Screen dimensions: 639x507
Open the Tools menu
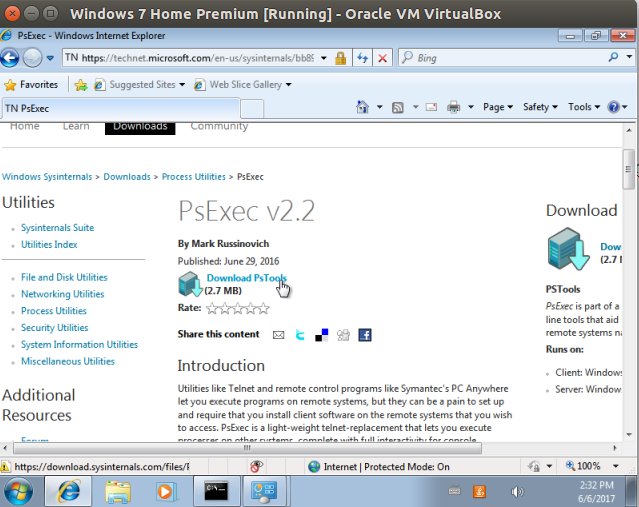coord(584,107)
